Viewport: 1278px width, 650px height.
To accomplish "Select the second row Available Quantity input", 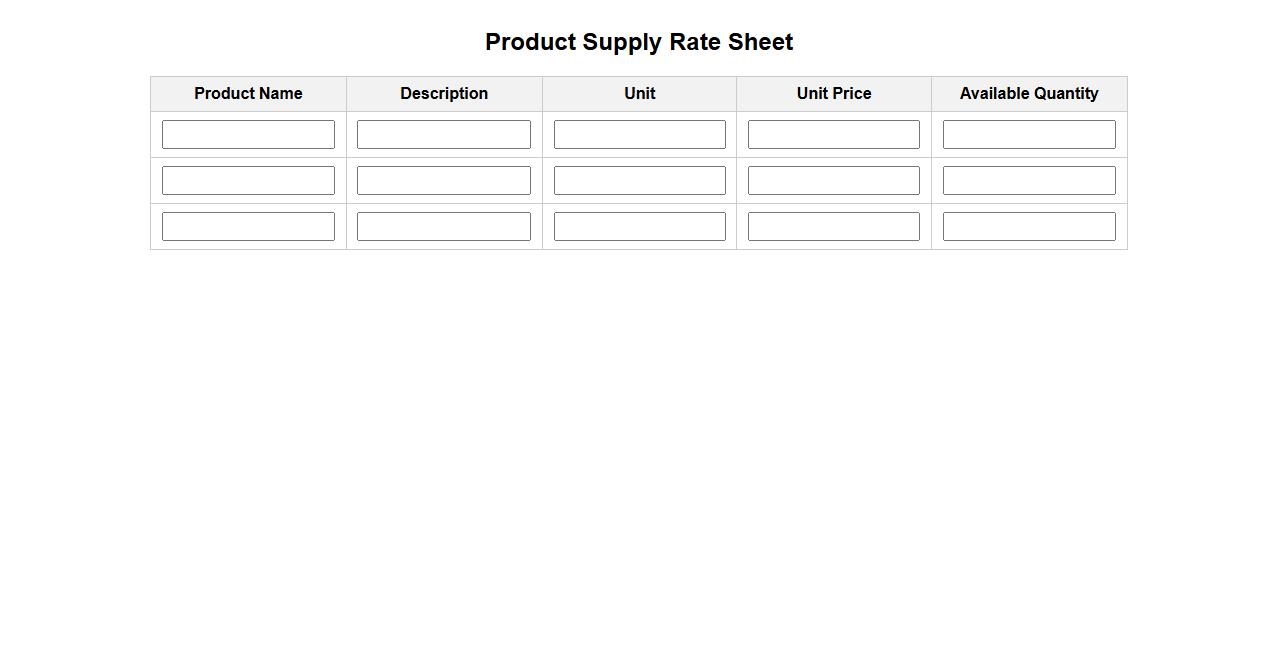I will click(x=1028, y=180).
